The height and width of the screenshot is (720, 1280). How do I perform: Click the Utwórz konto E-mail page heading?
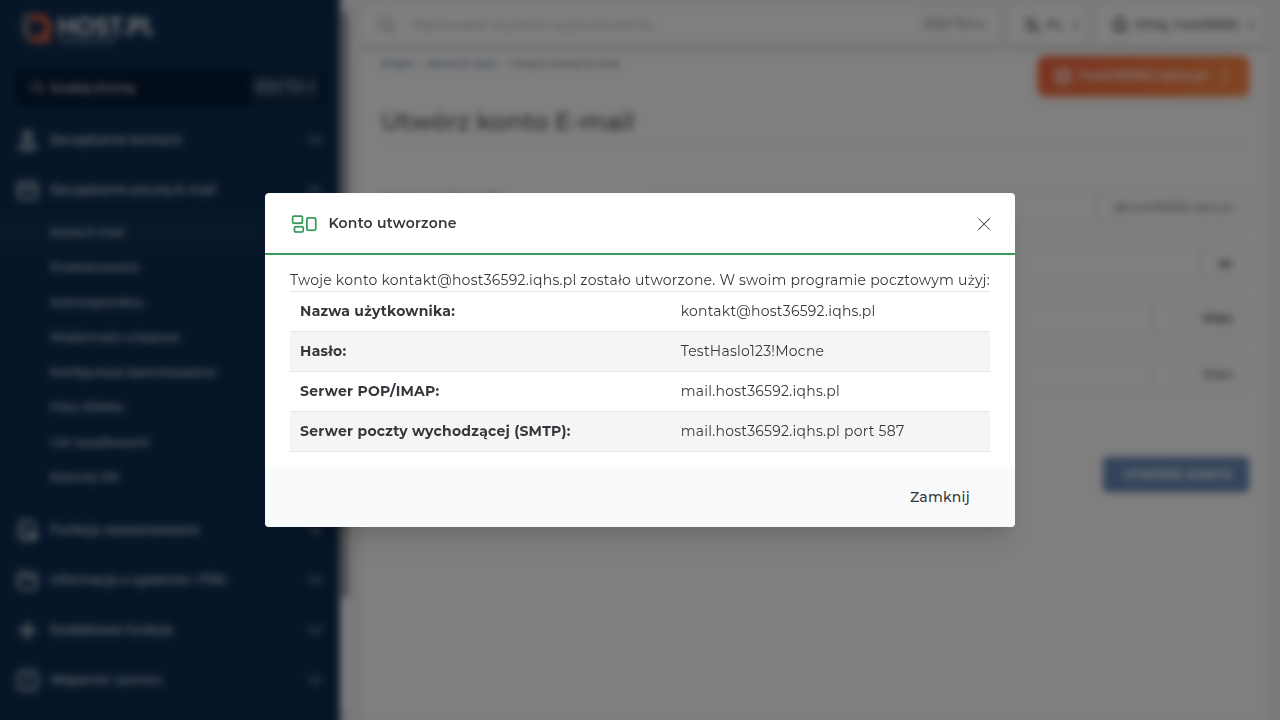coord(507,122)
